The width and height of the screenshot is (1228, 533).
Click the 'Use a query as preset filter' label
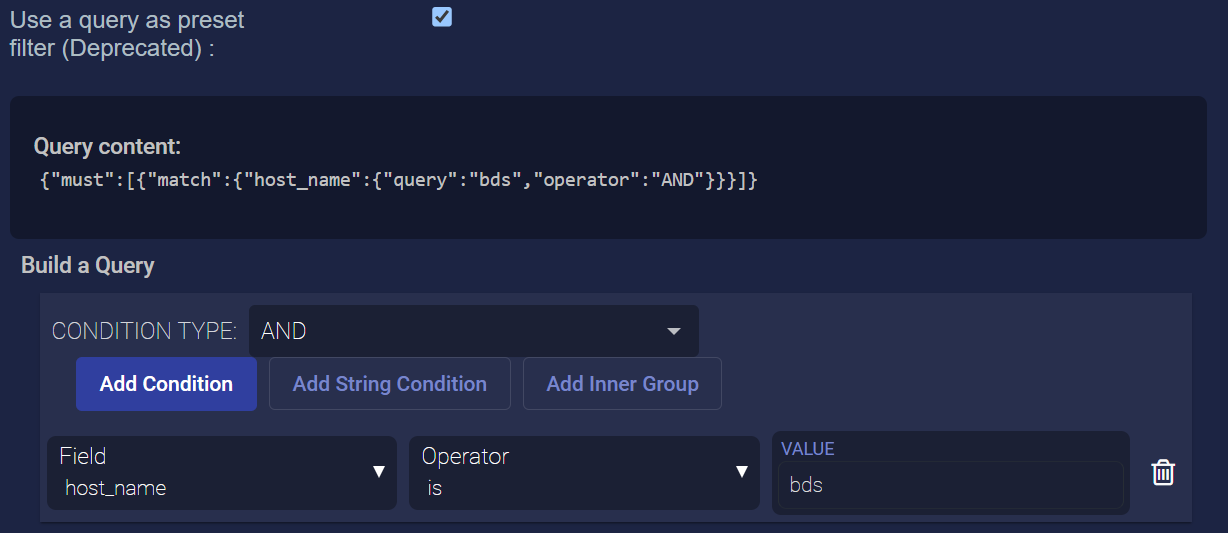[x=127, y=33]
